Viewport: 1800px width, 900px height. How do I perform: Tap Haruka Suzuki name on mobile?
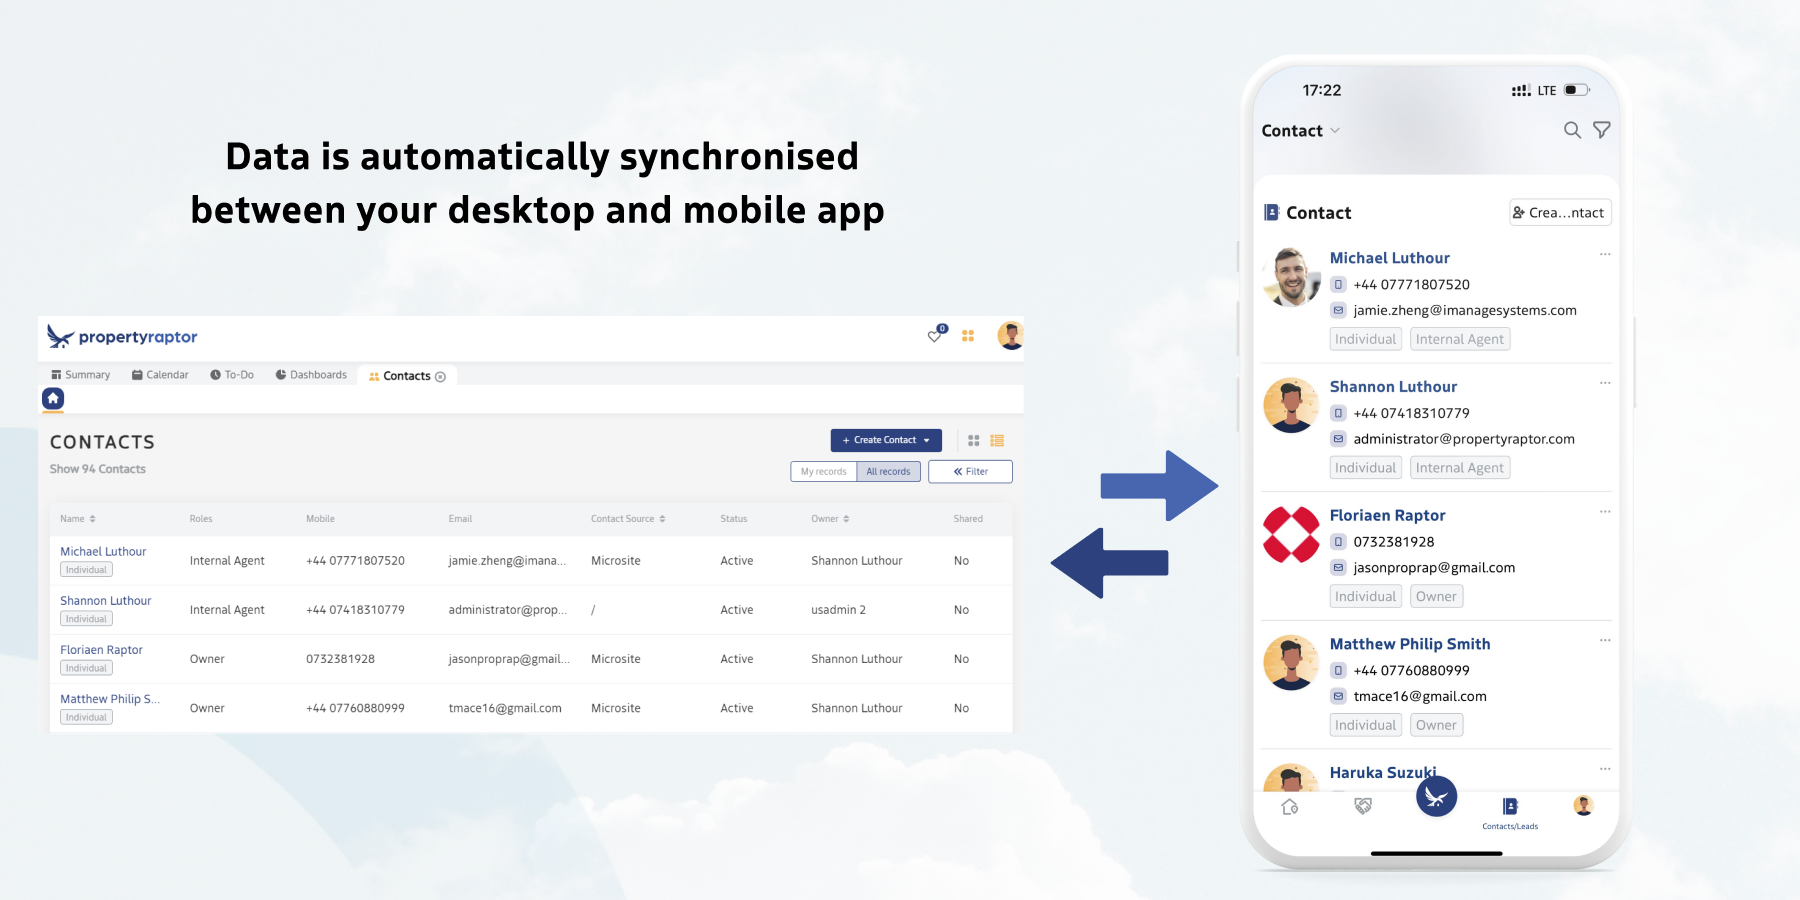[x=1383, y=773]
